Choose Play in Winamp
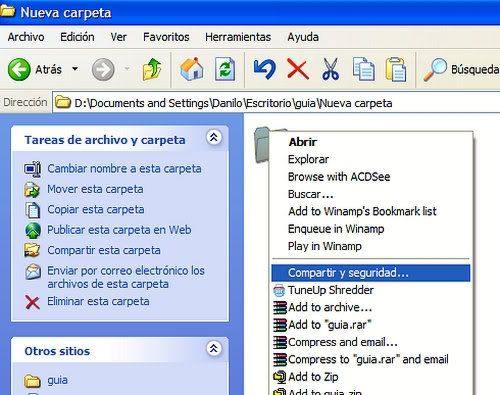The height and width of the screenshot is (395, 500). click(371, 246)
